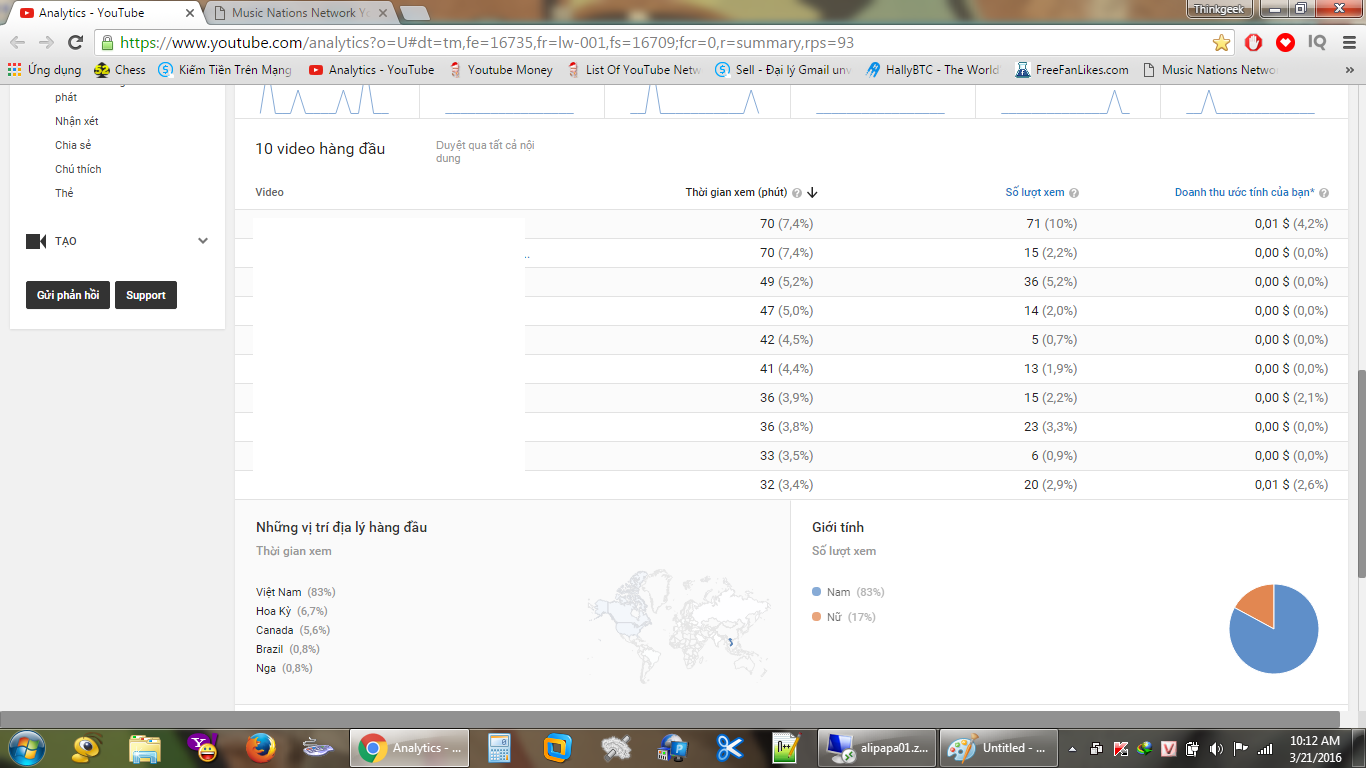
Task: Open the Snipping Tool scissors icon
Action: point(730,748)
